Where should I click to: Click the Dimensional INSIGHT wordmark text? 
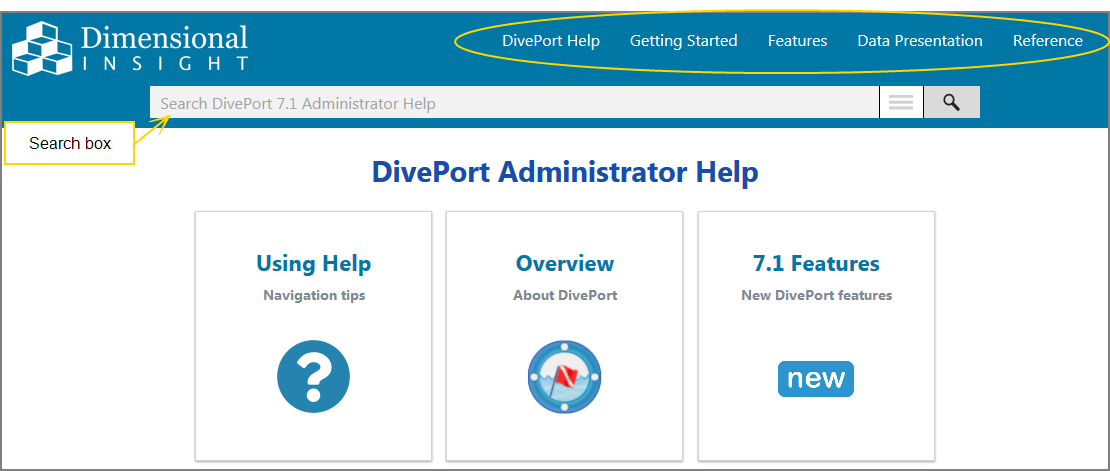164,48
